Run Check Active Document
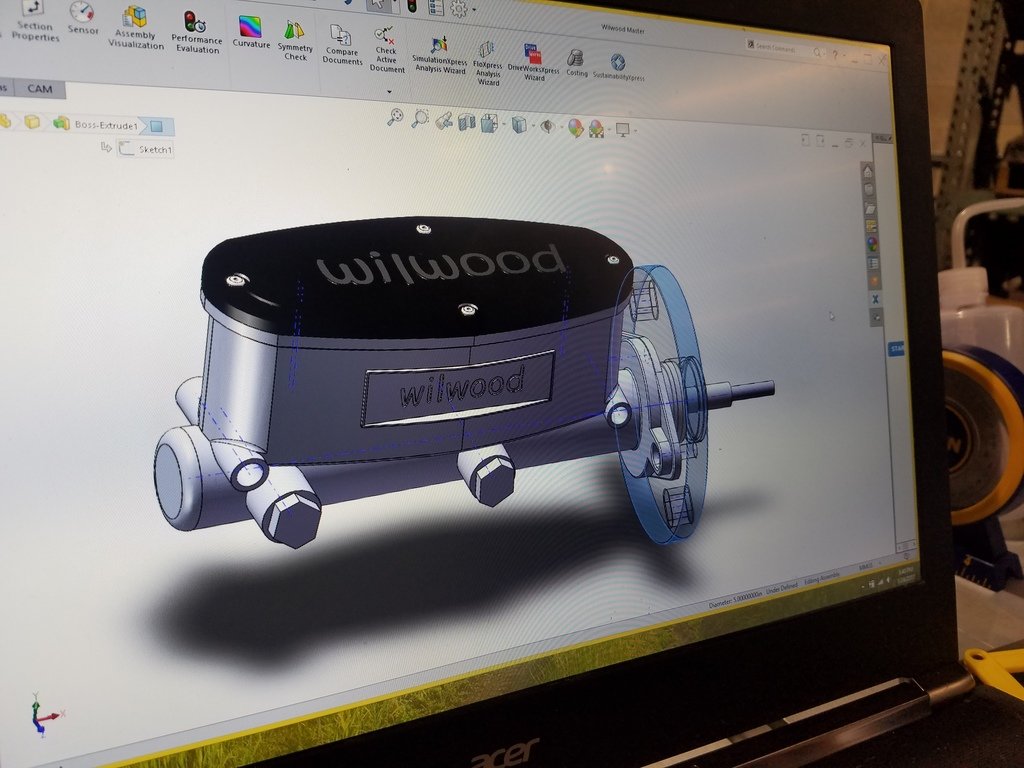The width and height of the screenshot is (1024, 768). click(386, 50)
